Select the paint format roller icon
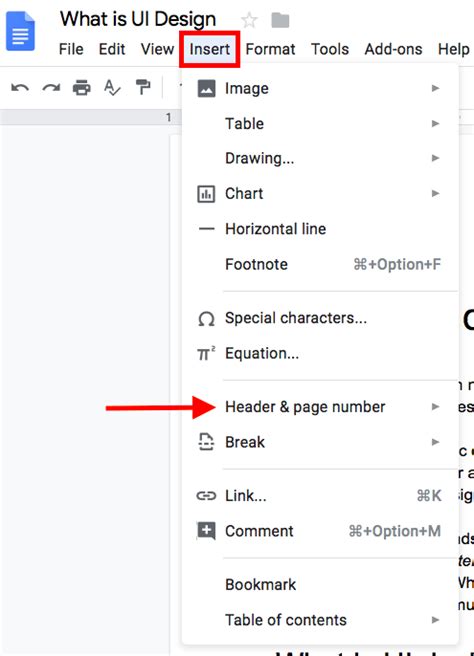474x656 pixels. 143,87
